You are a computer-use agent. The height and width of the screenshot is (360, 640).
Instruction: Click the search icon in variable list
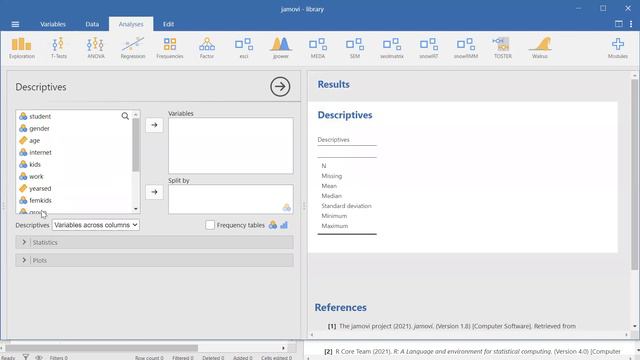point(125,116)
